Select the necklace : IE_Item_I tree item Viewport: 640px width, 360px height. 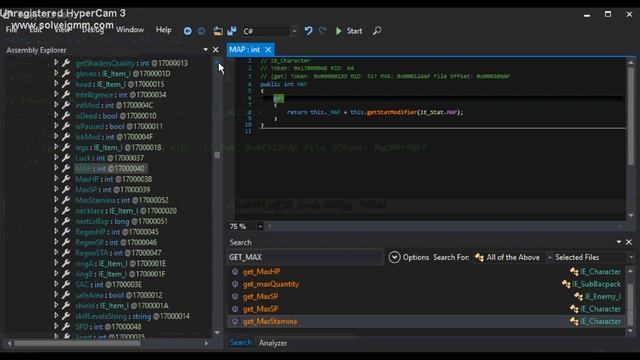(x=126, y=211)
